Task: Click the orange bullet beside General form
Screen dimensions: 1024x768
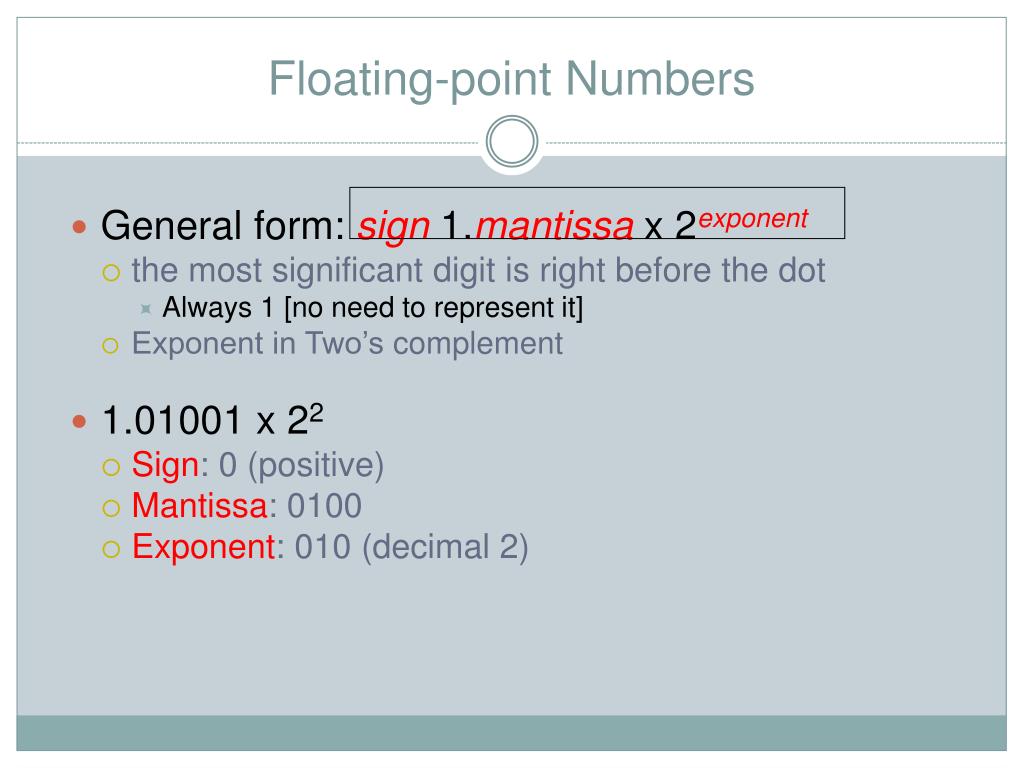Action: pos(80,227)
